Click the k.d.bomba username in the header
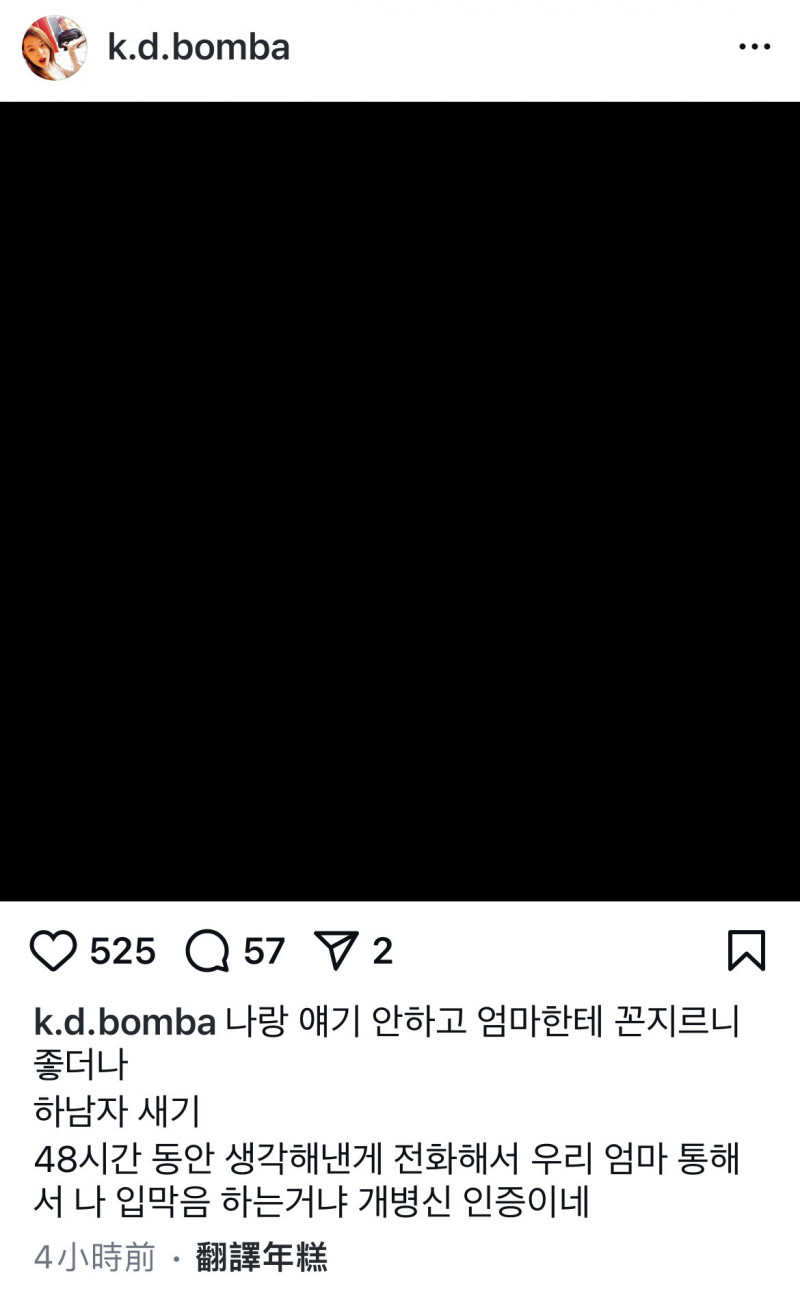 click(x=199, y=47)
